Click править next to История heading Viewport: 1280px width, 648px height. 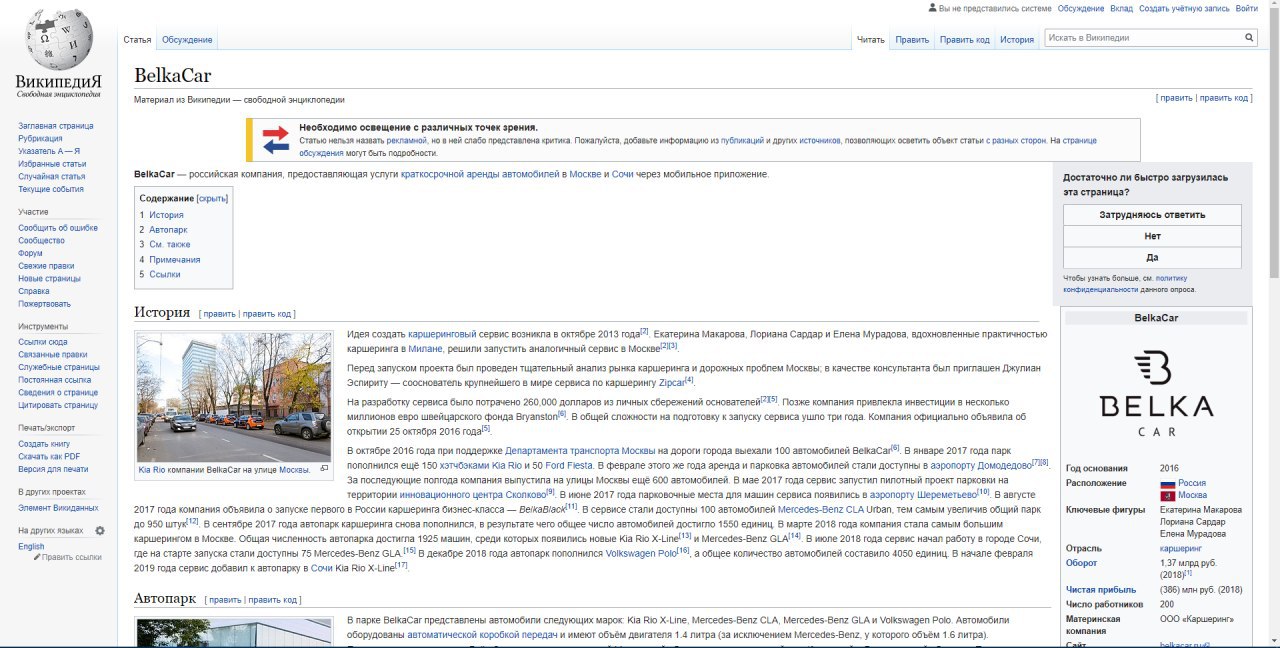click(219, 313)
